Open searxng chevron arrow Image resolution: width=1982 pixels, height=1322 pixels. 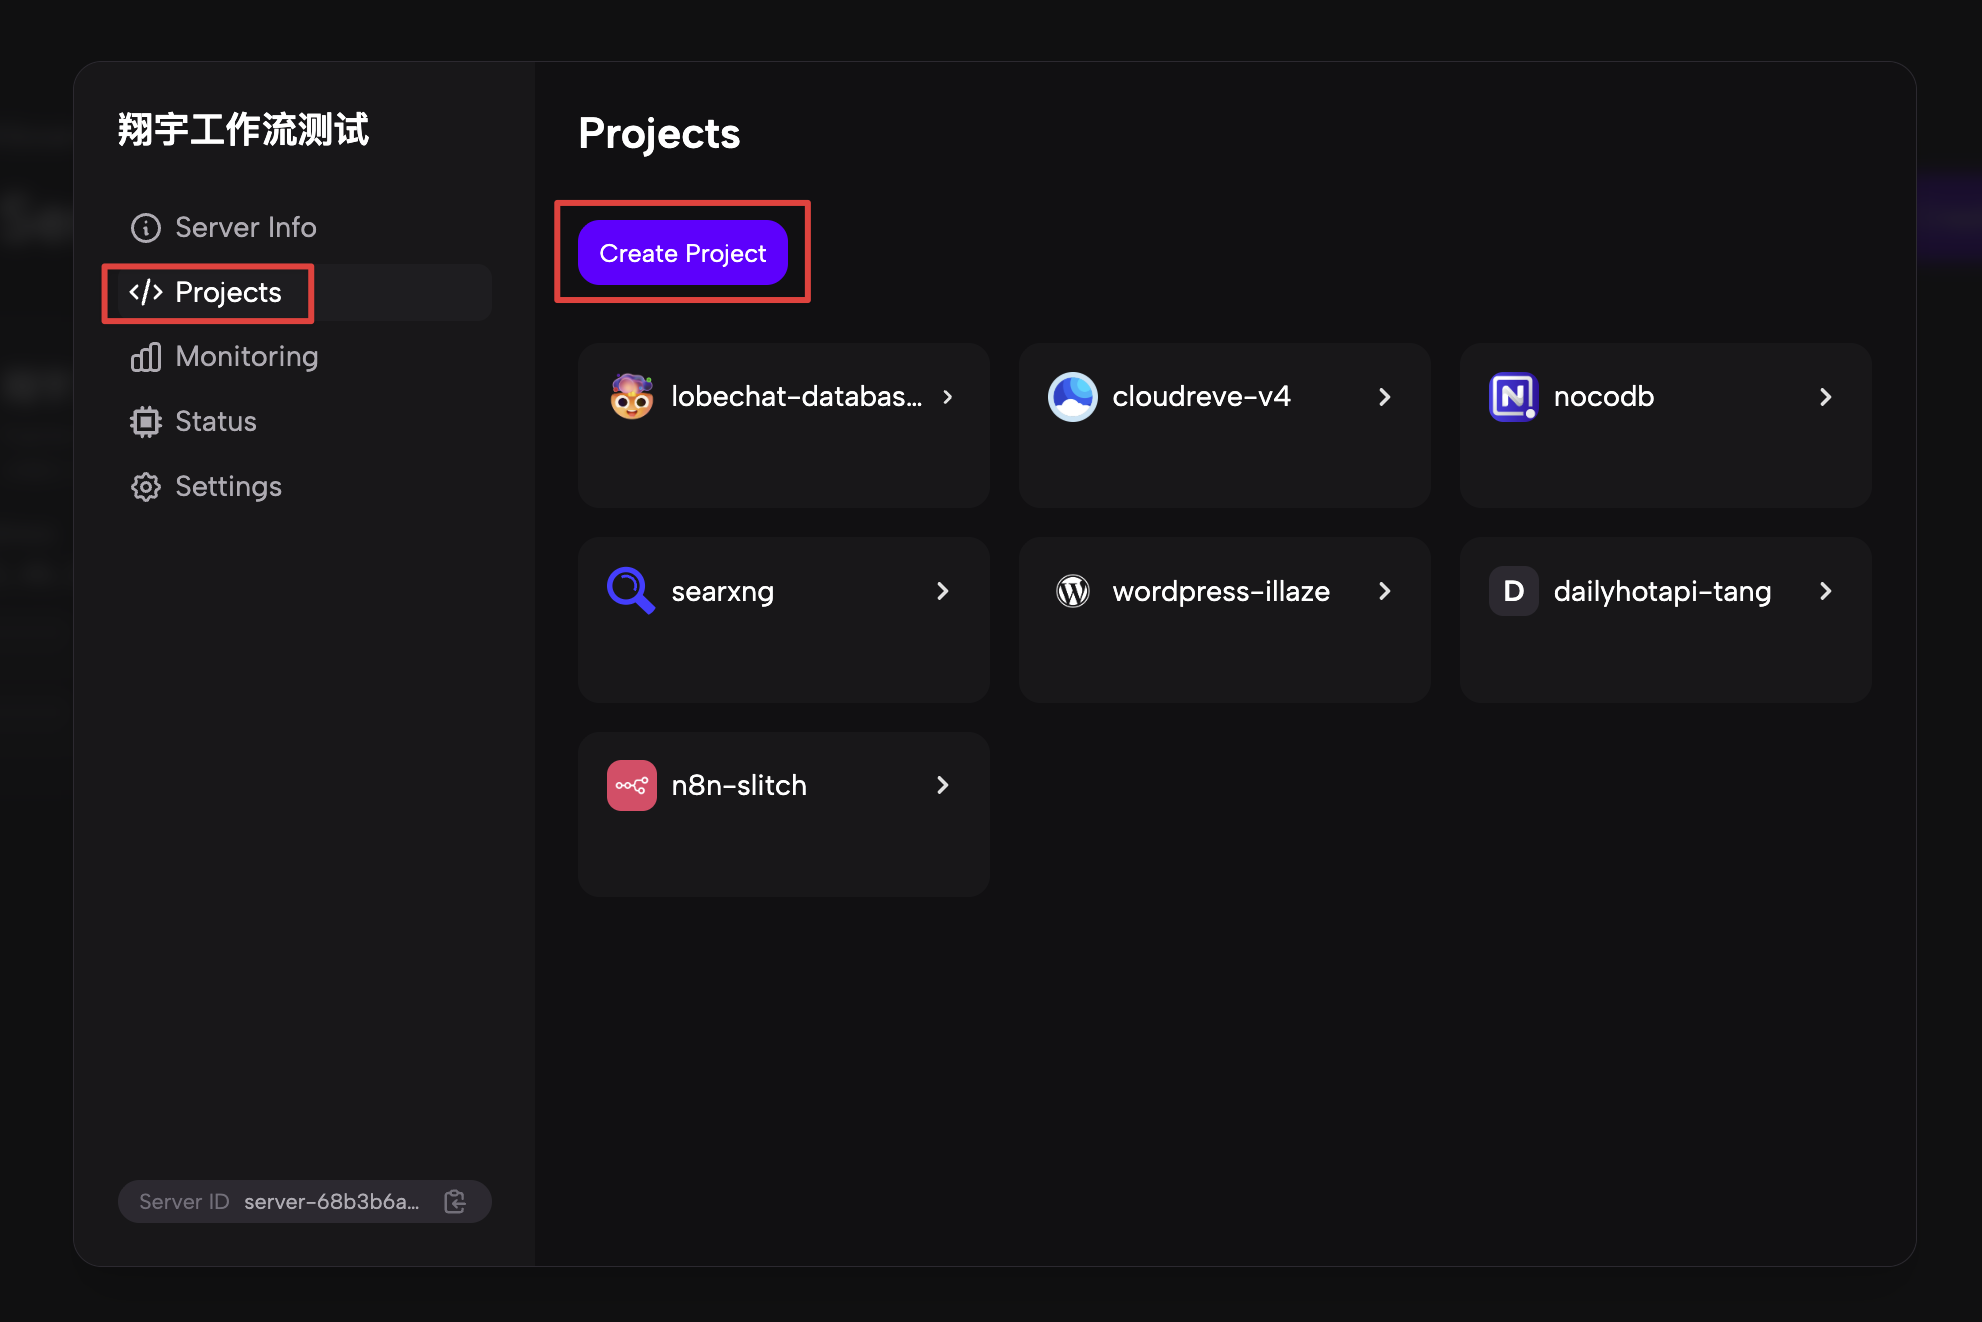point(942,591)
